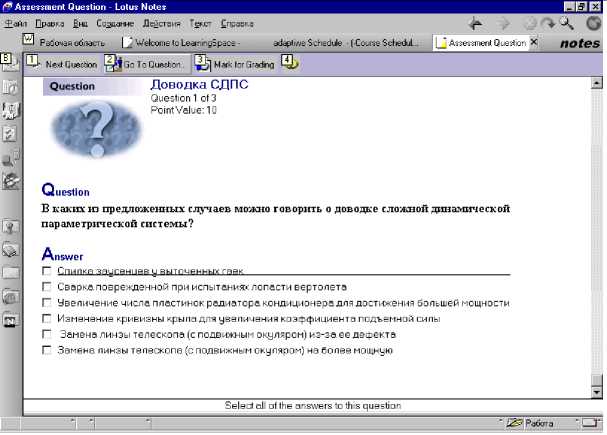Click scrollbar up arrow
The width and height of the screenshot is (607, 435).
click(x=597, y=83)
